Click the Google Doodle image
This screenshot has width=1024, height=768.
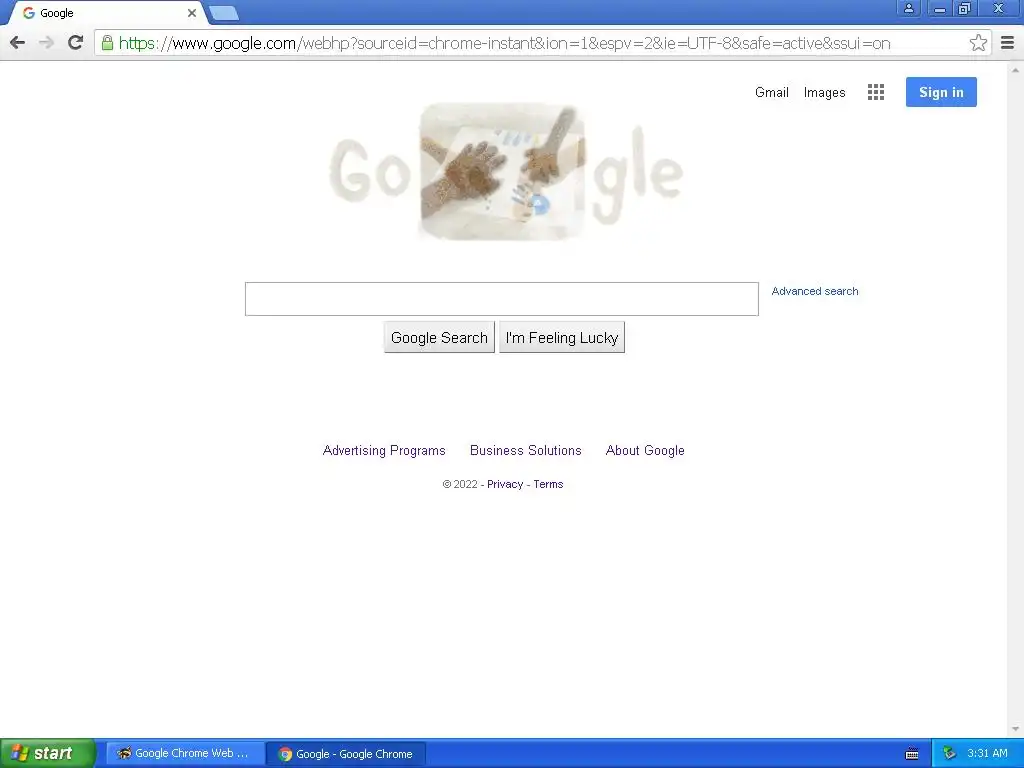pyautogui.click(x=506, y=172)
